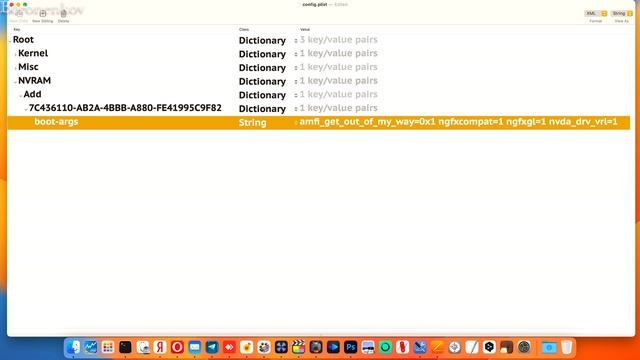
Task: Click the Value column header
Action: coord(305,29)
